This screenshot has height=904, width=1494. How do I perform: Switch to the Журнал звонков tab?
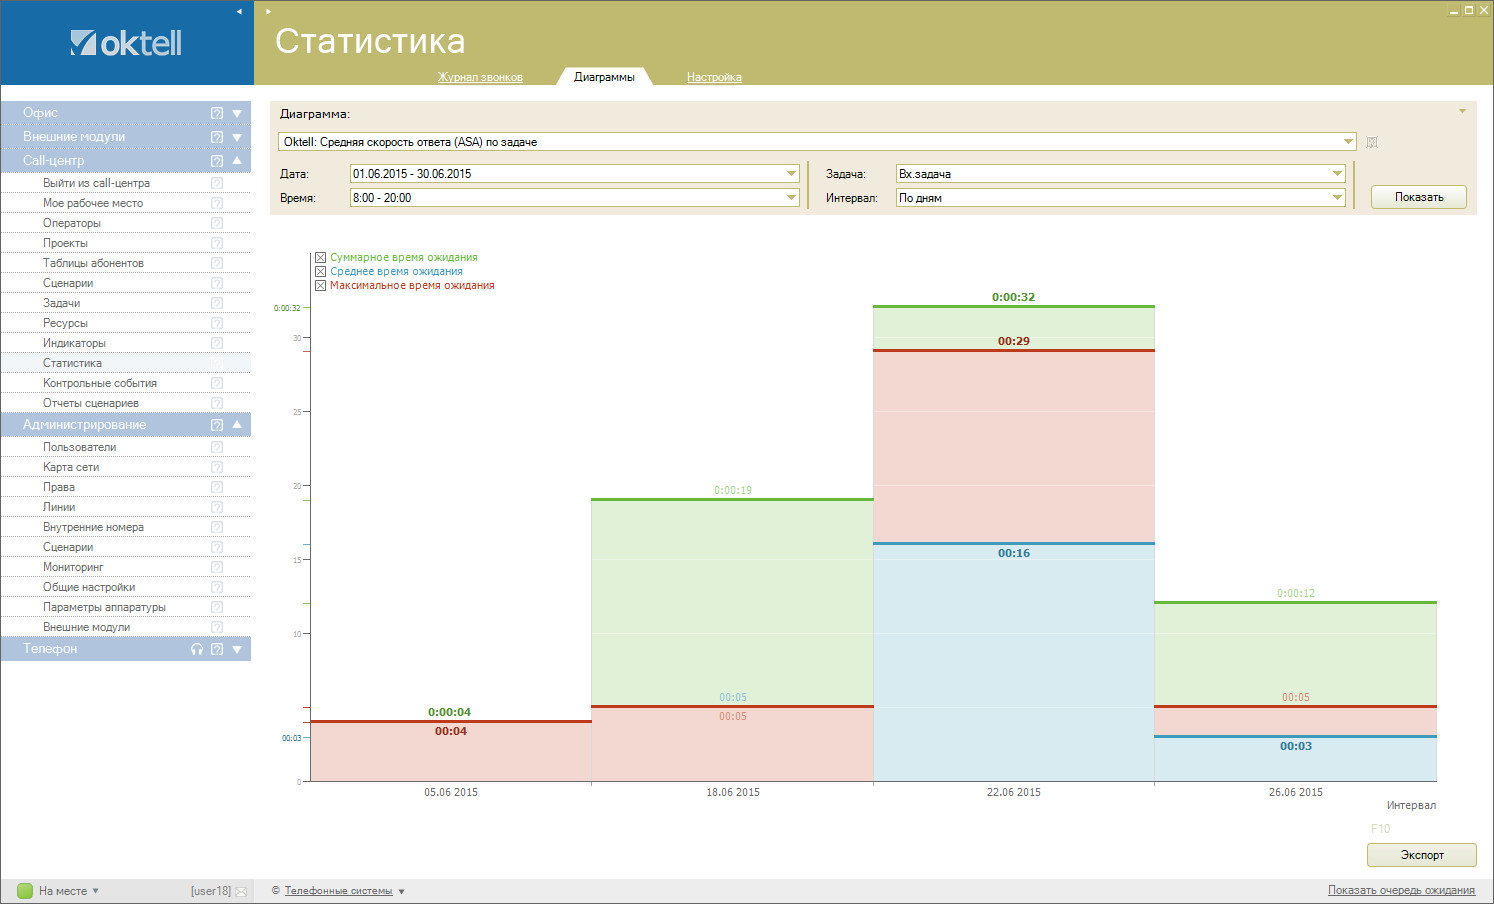tap(480, 77)
